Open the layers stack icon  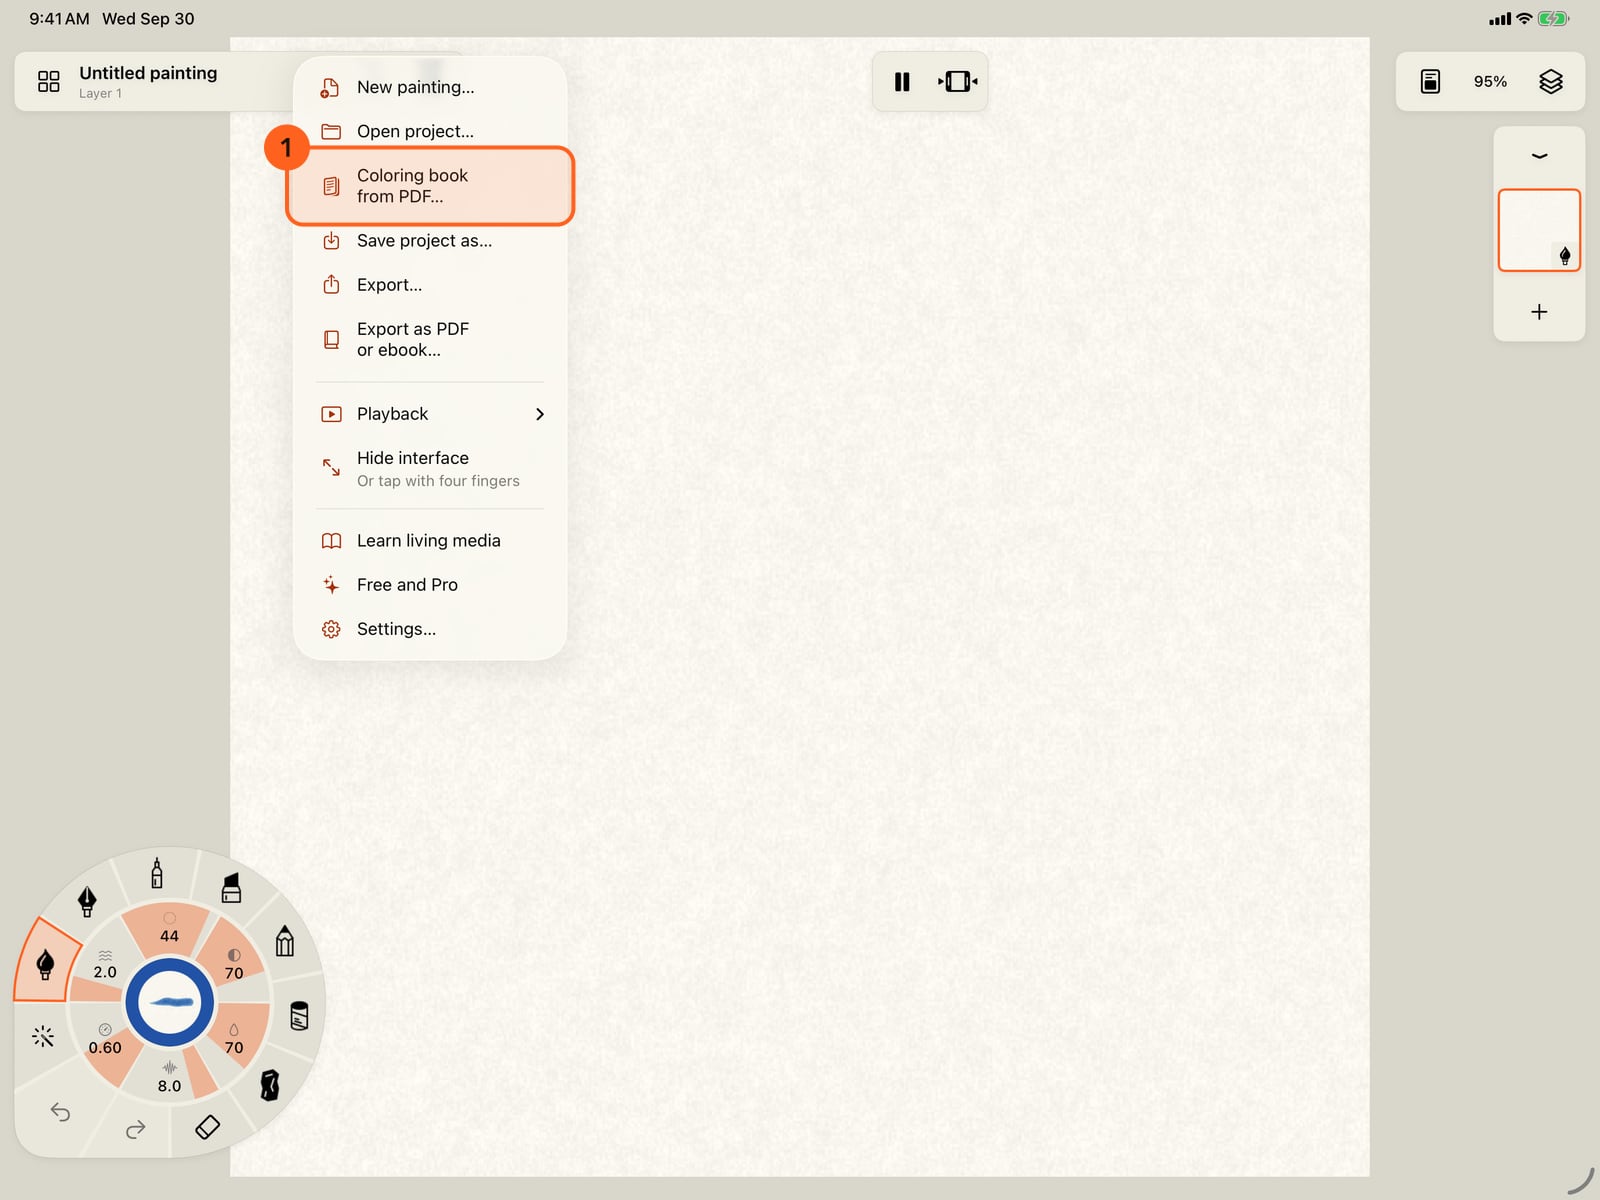pos(1550,82)
